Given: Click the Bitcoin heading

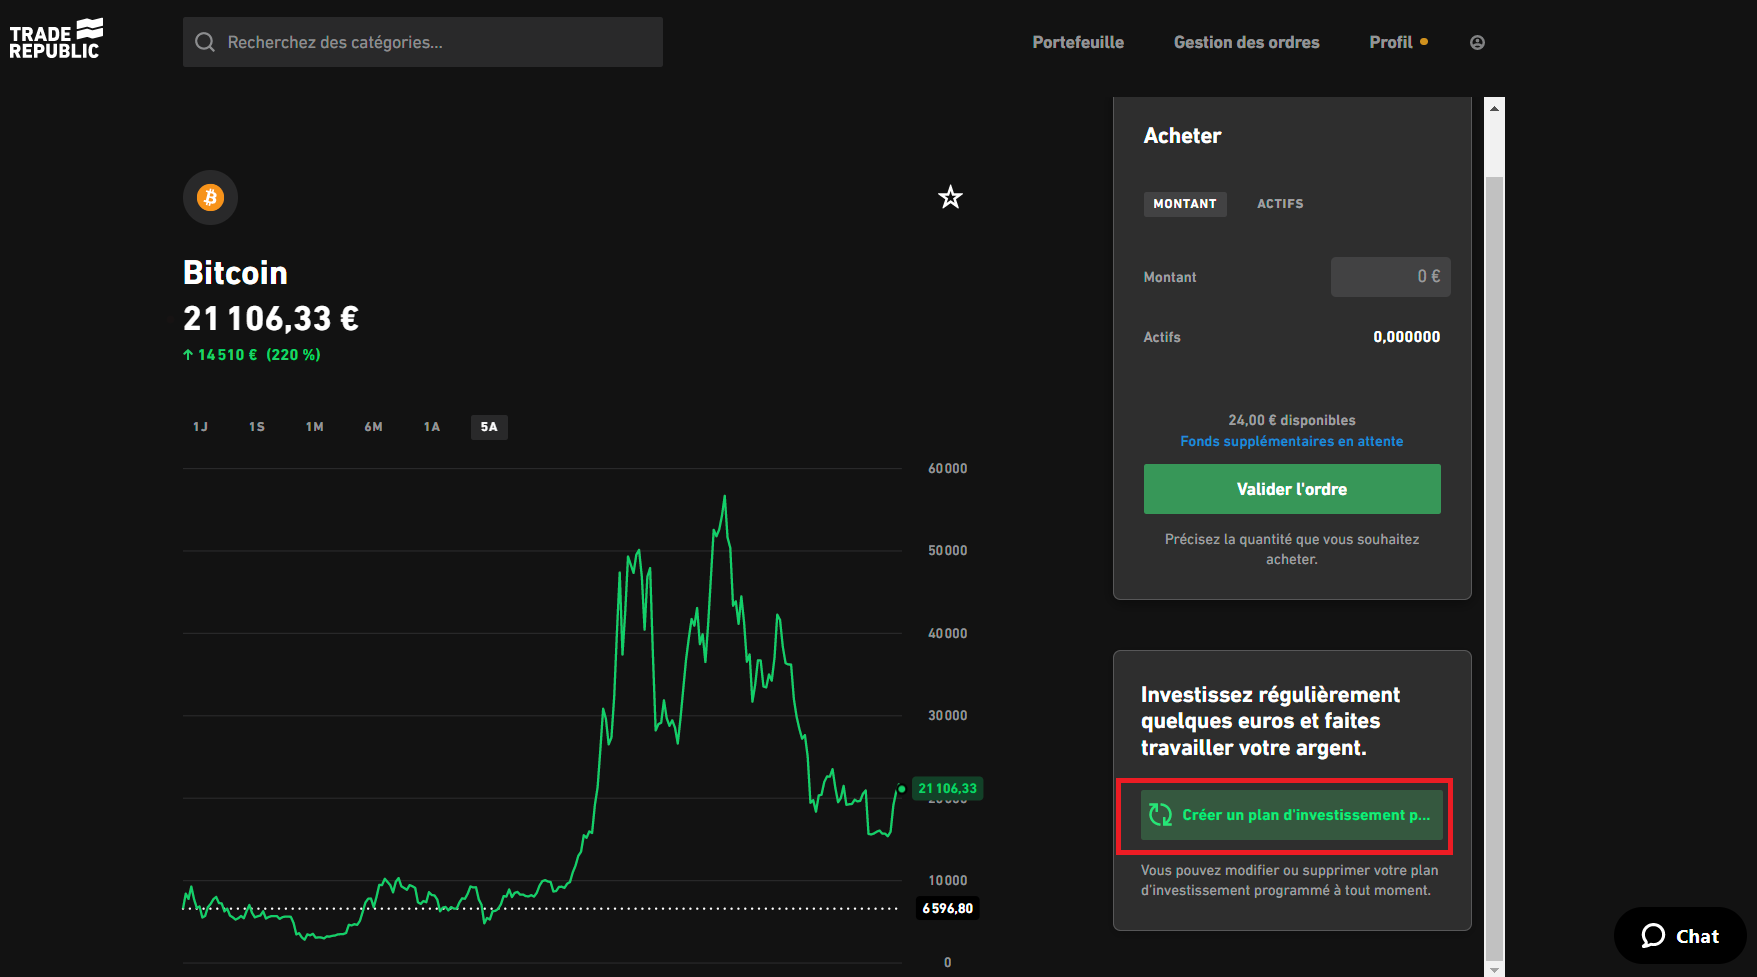Looking at the screenshot, I should (x=235, y=272).
